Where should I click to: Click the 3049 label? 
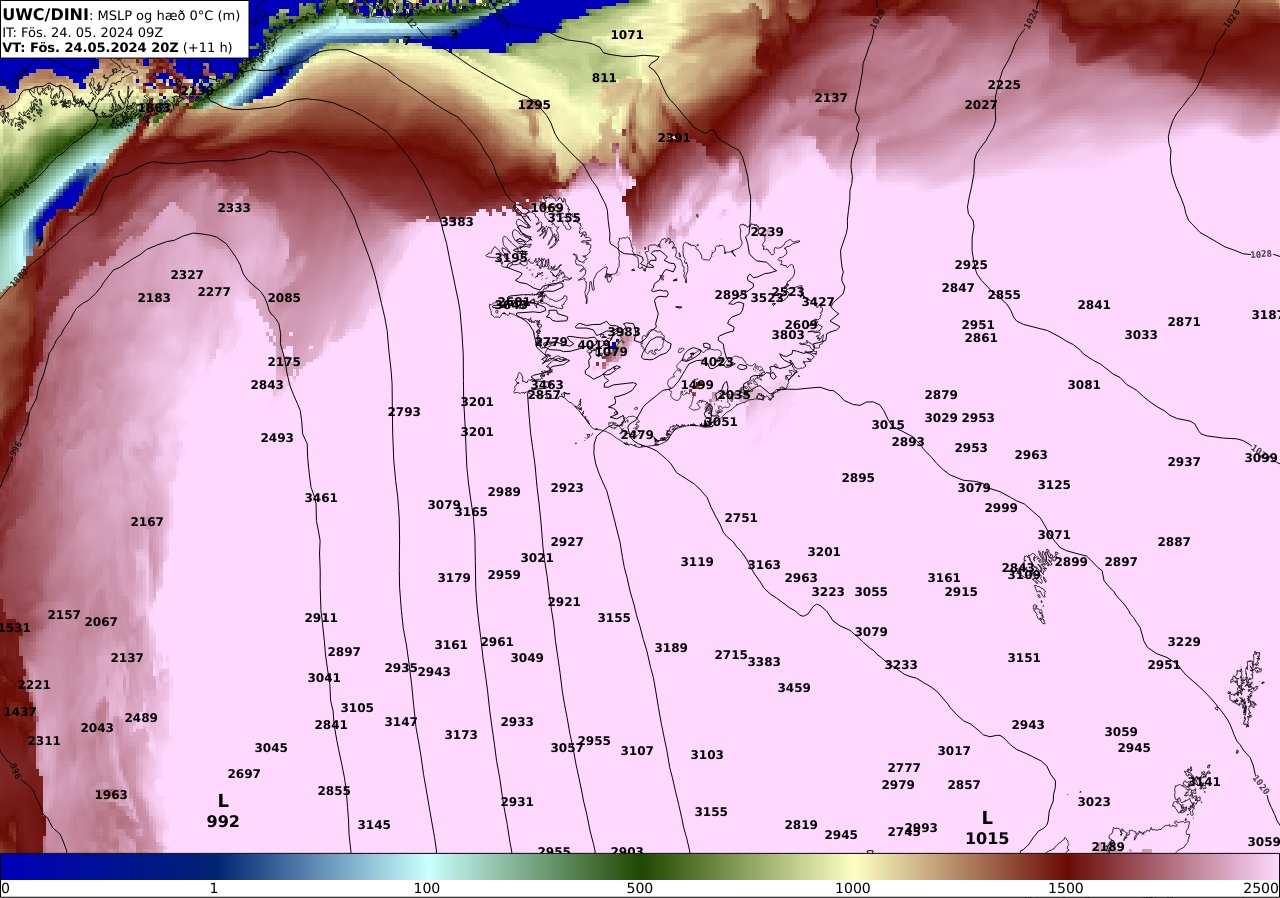(x=527, y=658)
